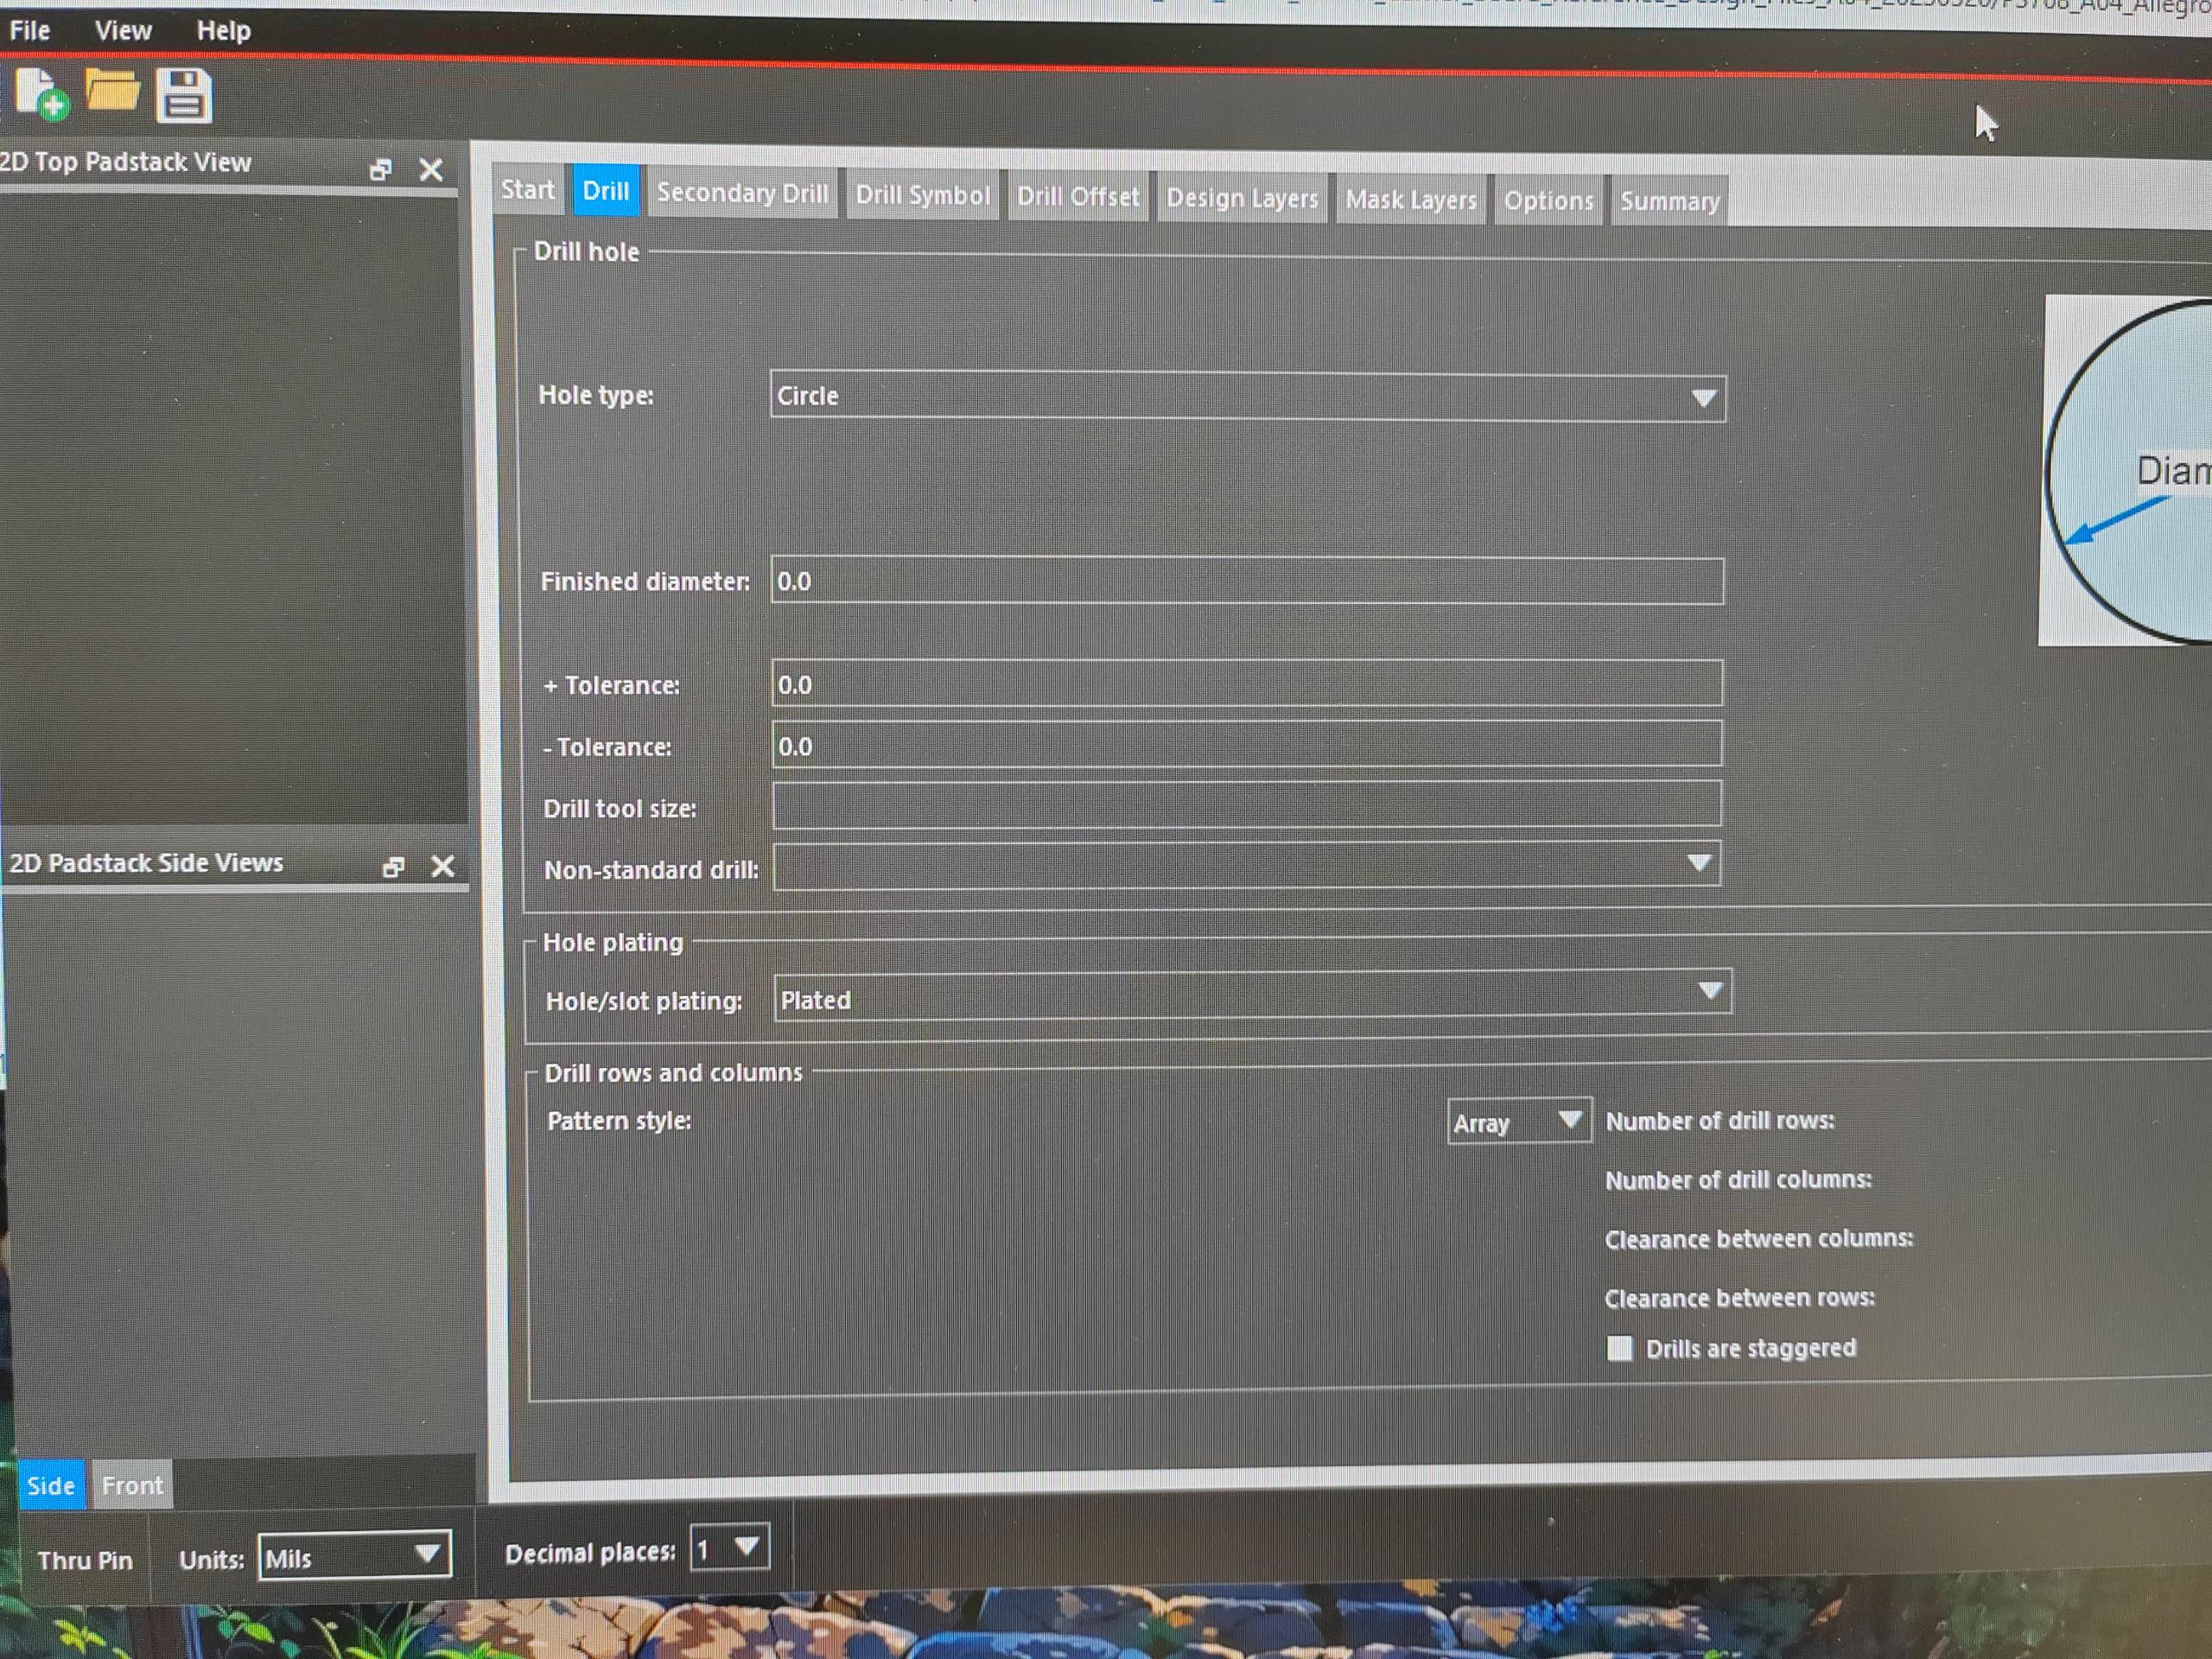
Task: Open the Mask Layers tab
Action: pos(1411,200)
